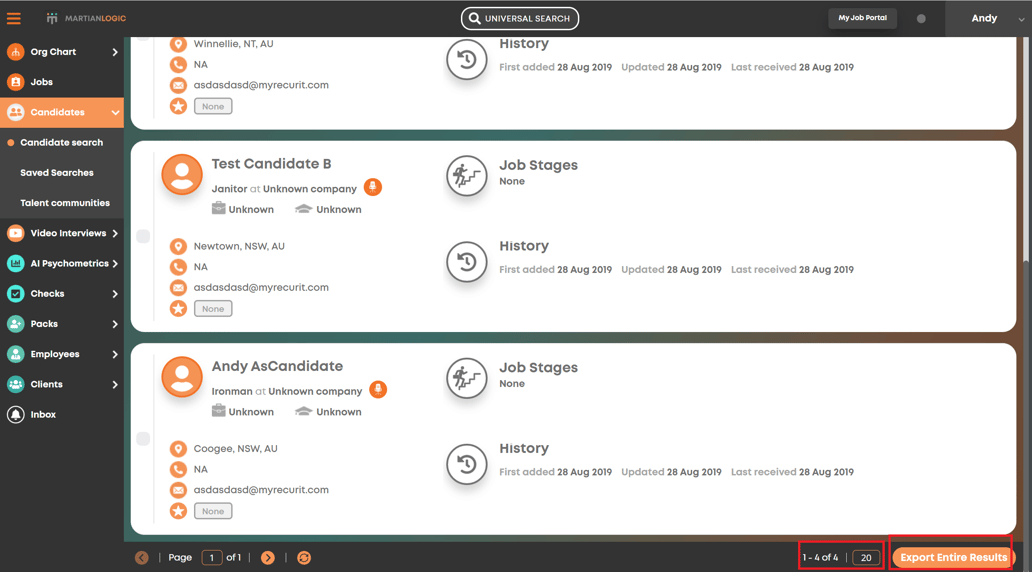The image size is (1032, 572).
Task: Click the Employees icon
Action: [16, 354]
